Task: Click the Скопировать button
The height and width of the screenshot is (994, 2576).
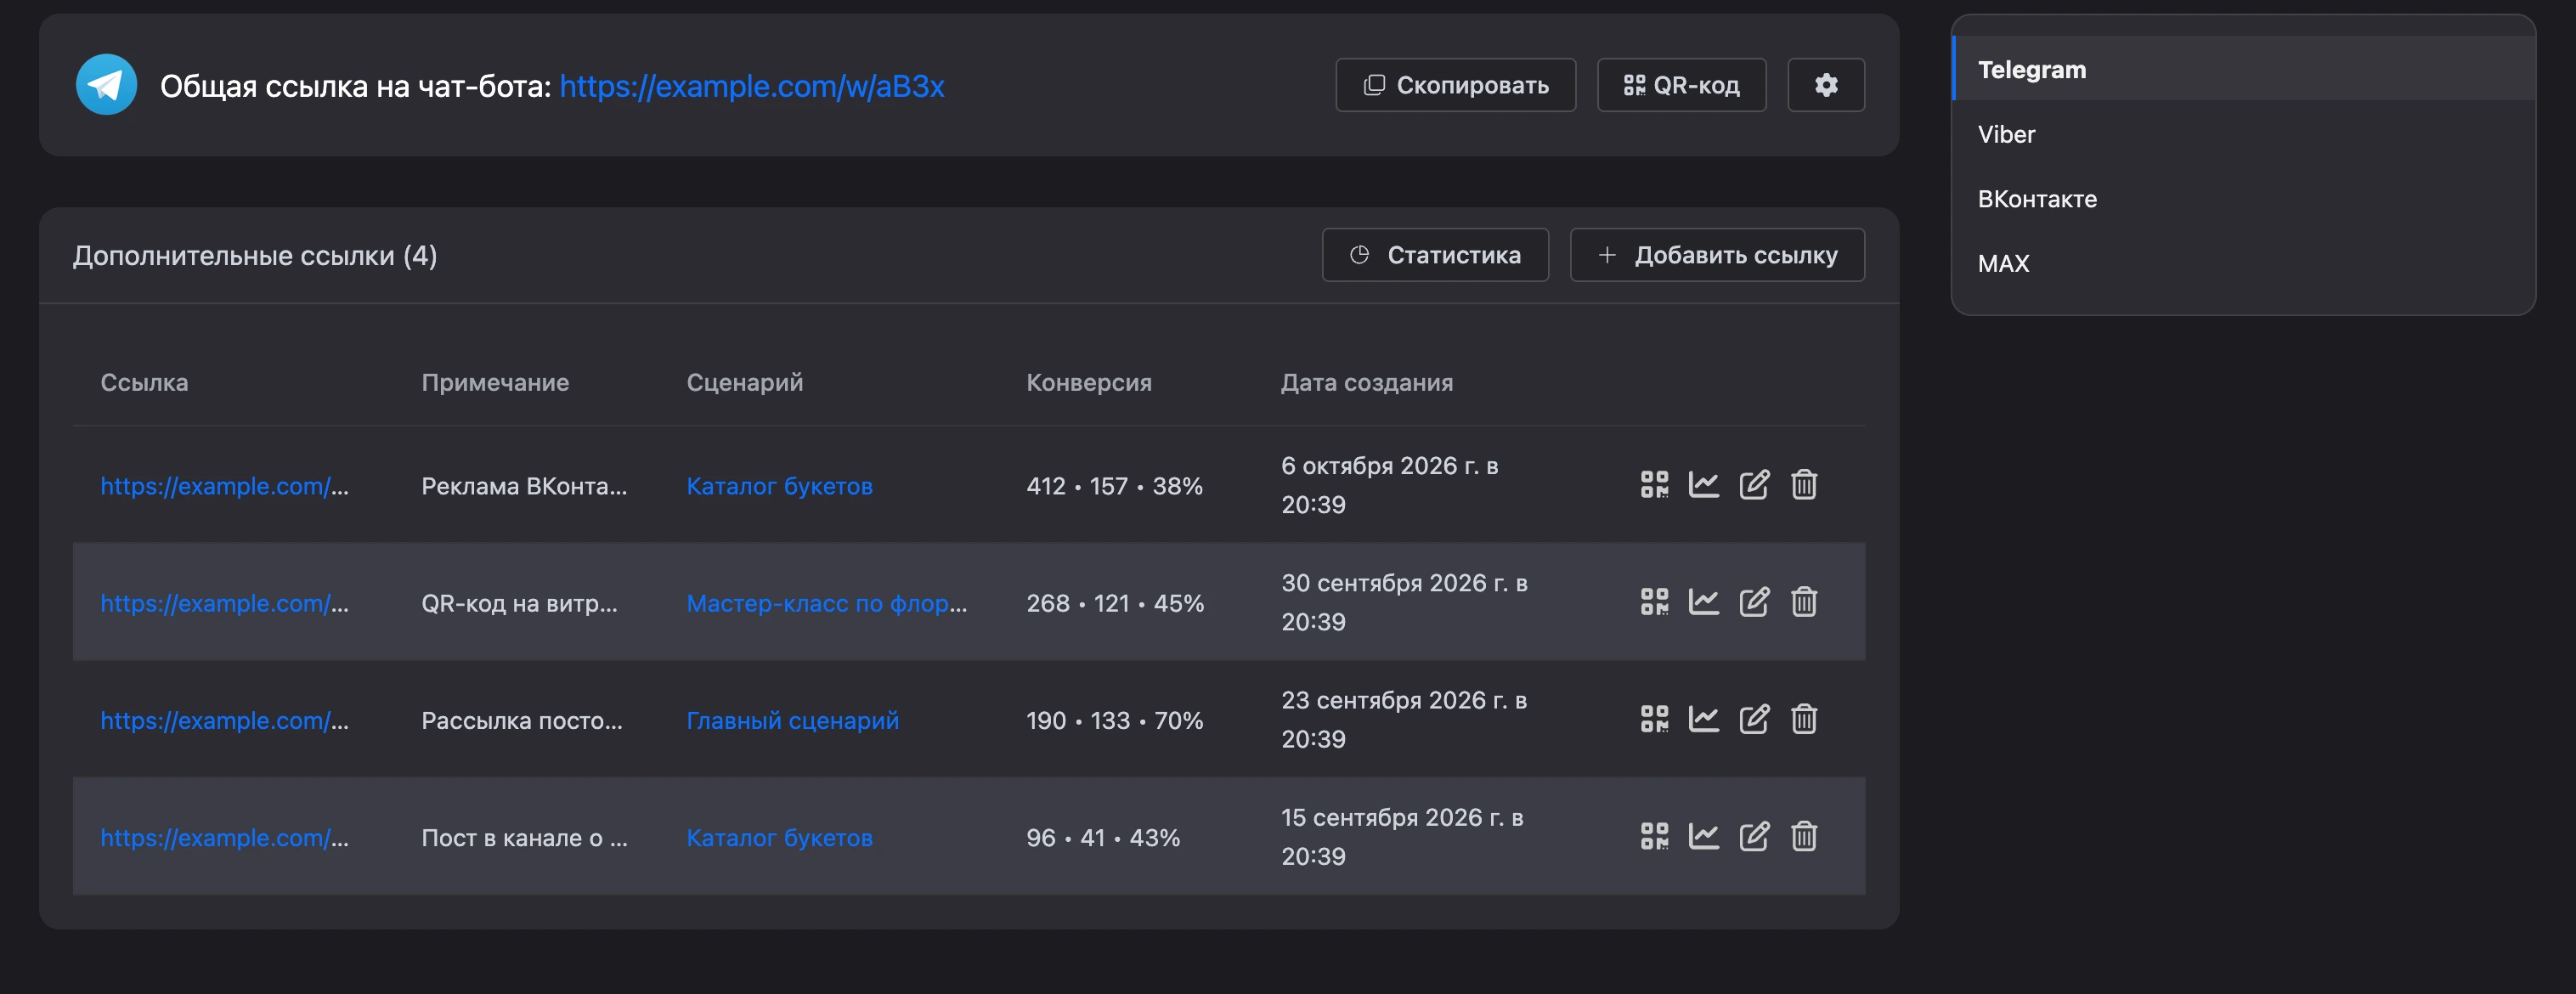Action: (x=1456, y=85)
